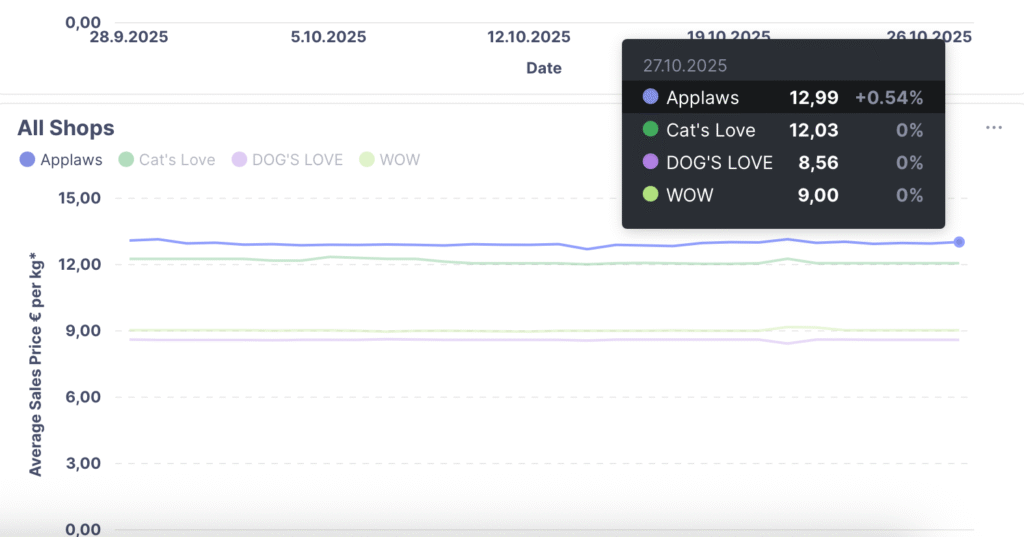The image size is (1024, 537).
Task: Enable the DOG'S LOVE series legend label
Action: (x=297, y=160)
